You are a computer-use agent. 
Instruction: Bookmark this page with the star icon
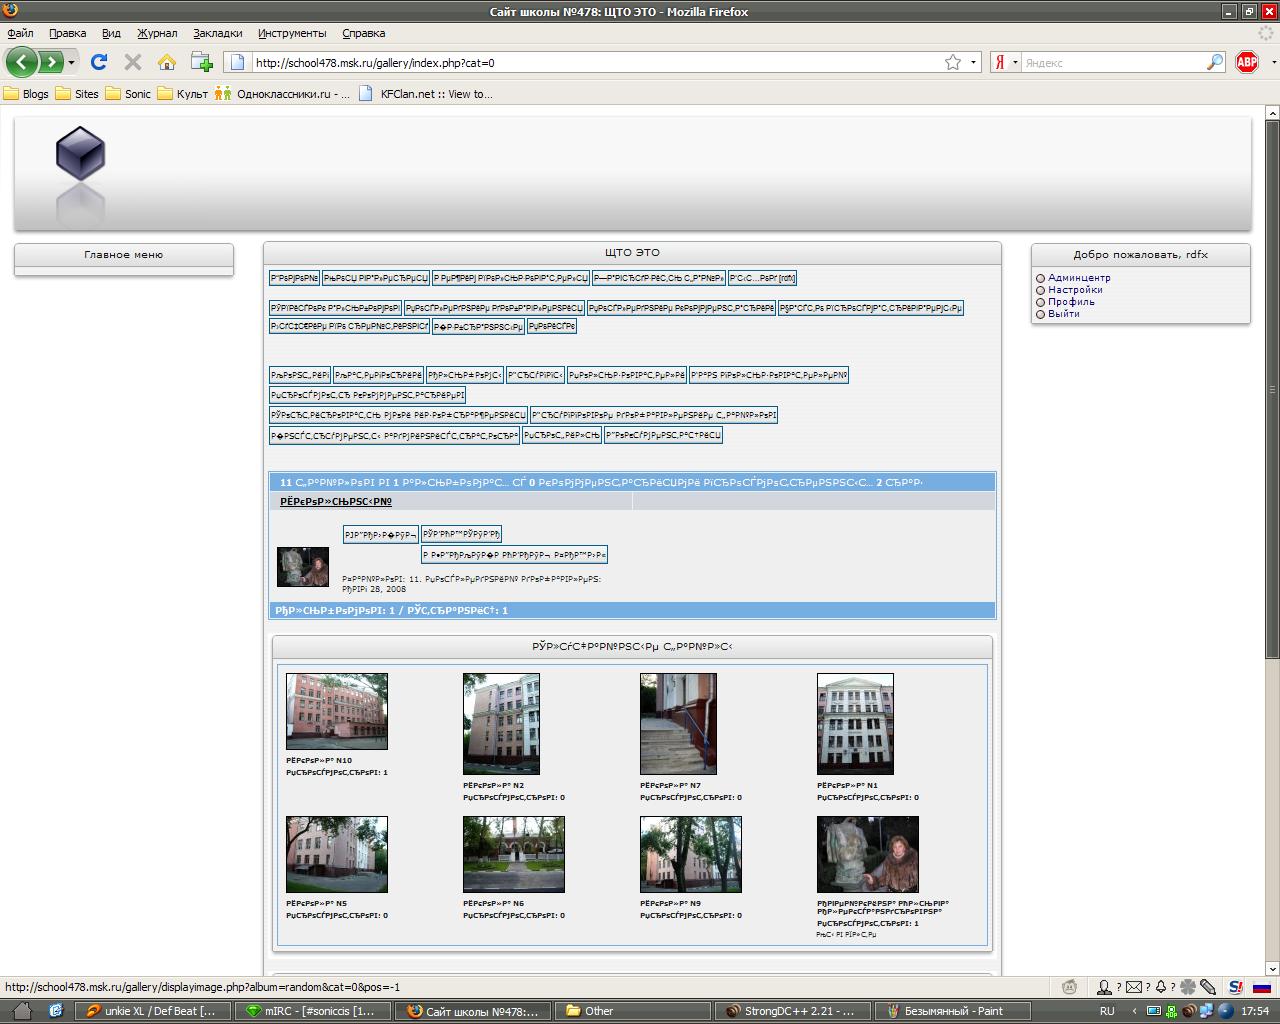pos(953,62)
